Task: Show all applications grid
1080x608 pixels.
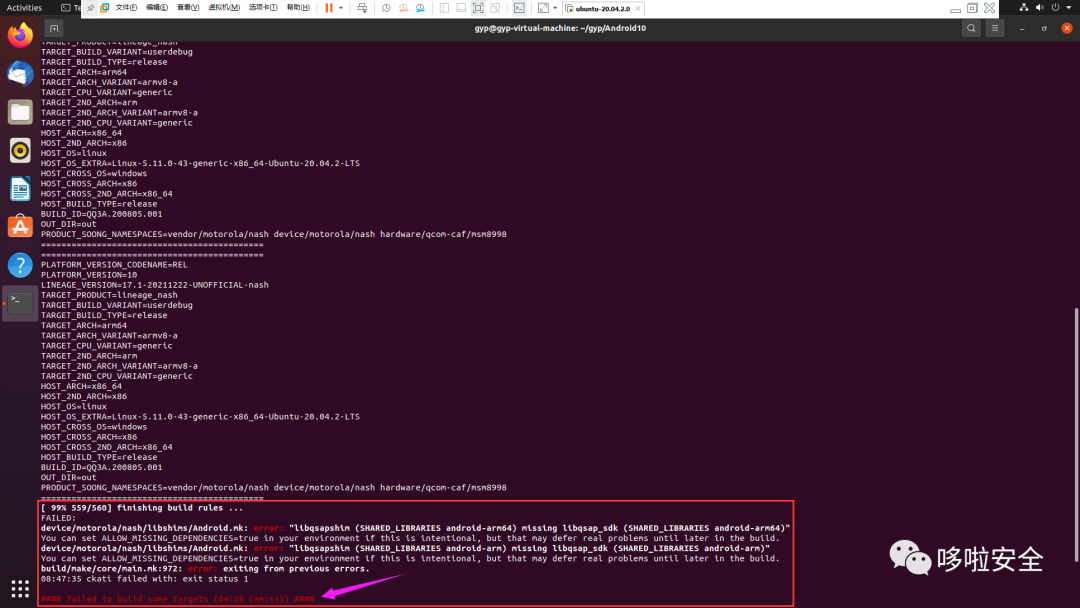Action: (20, 589)
